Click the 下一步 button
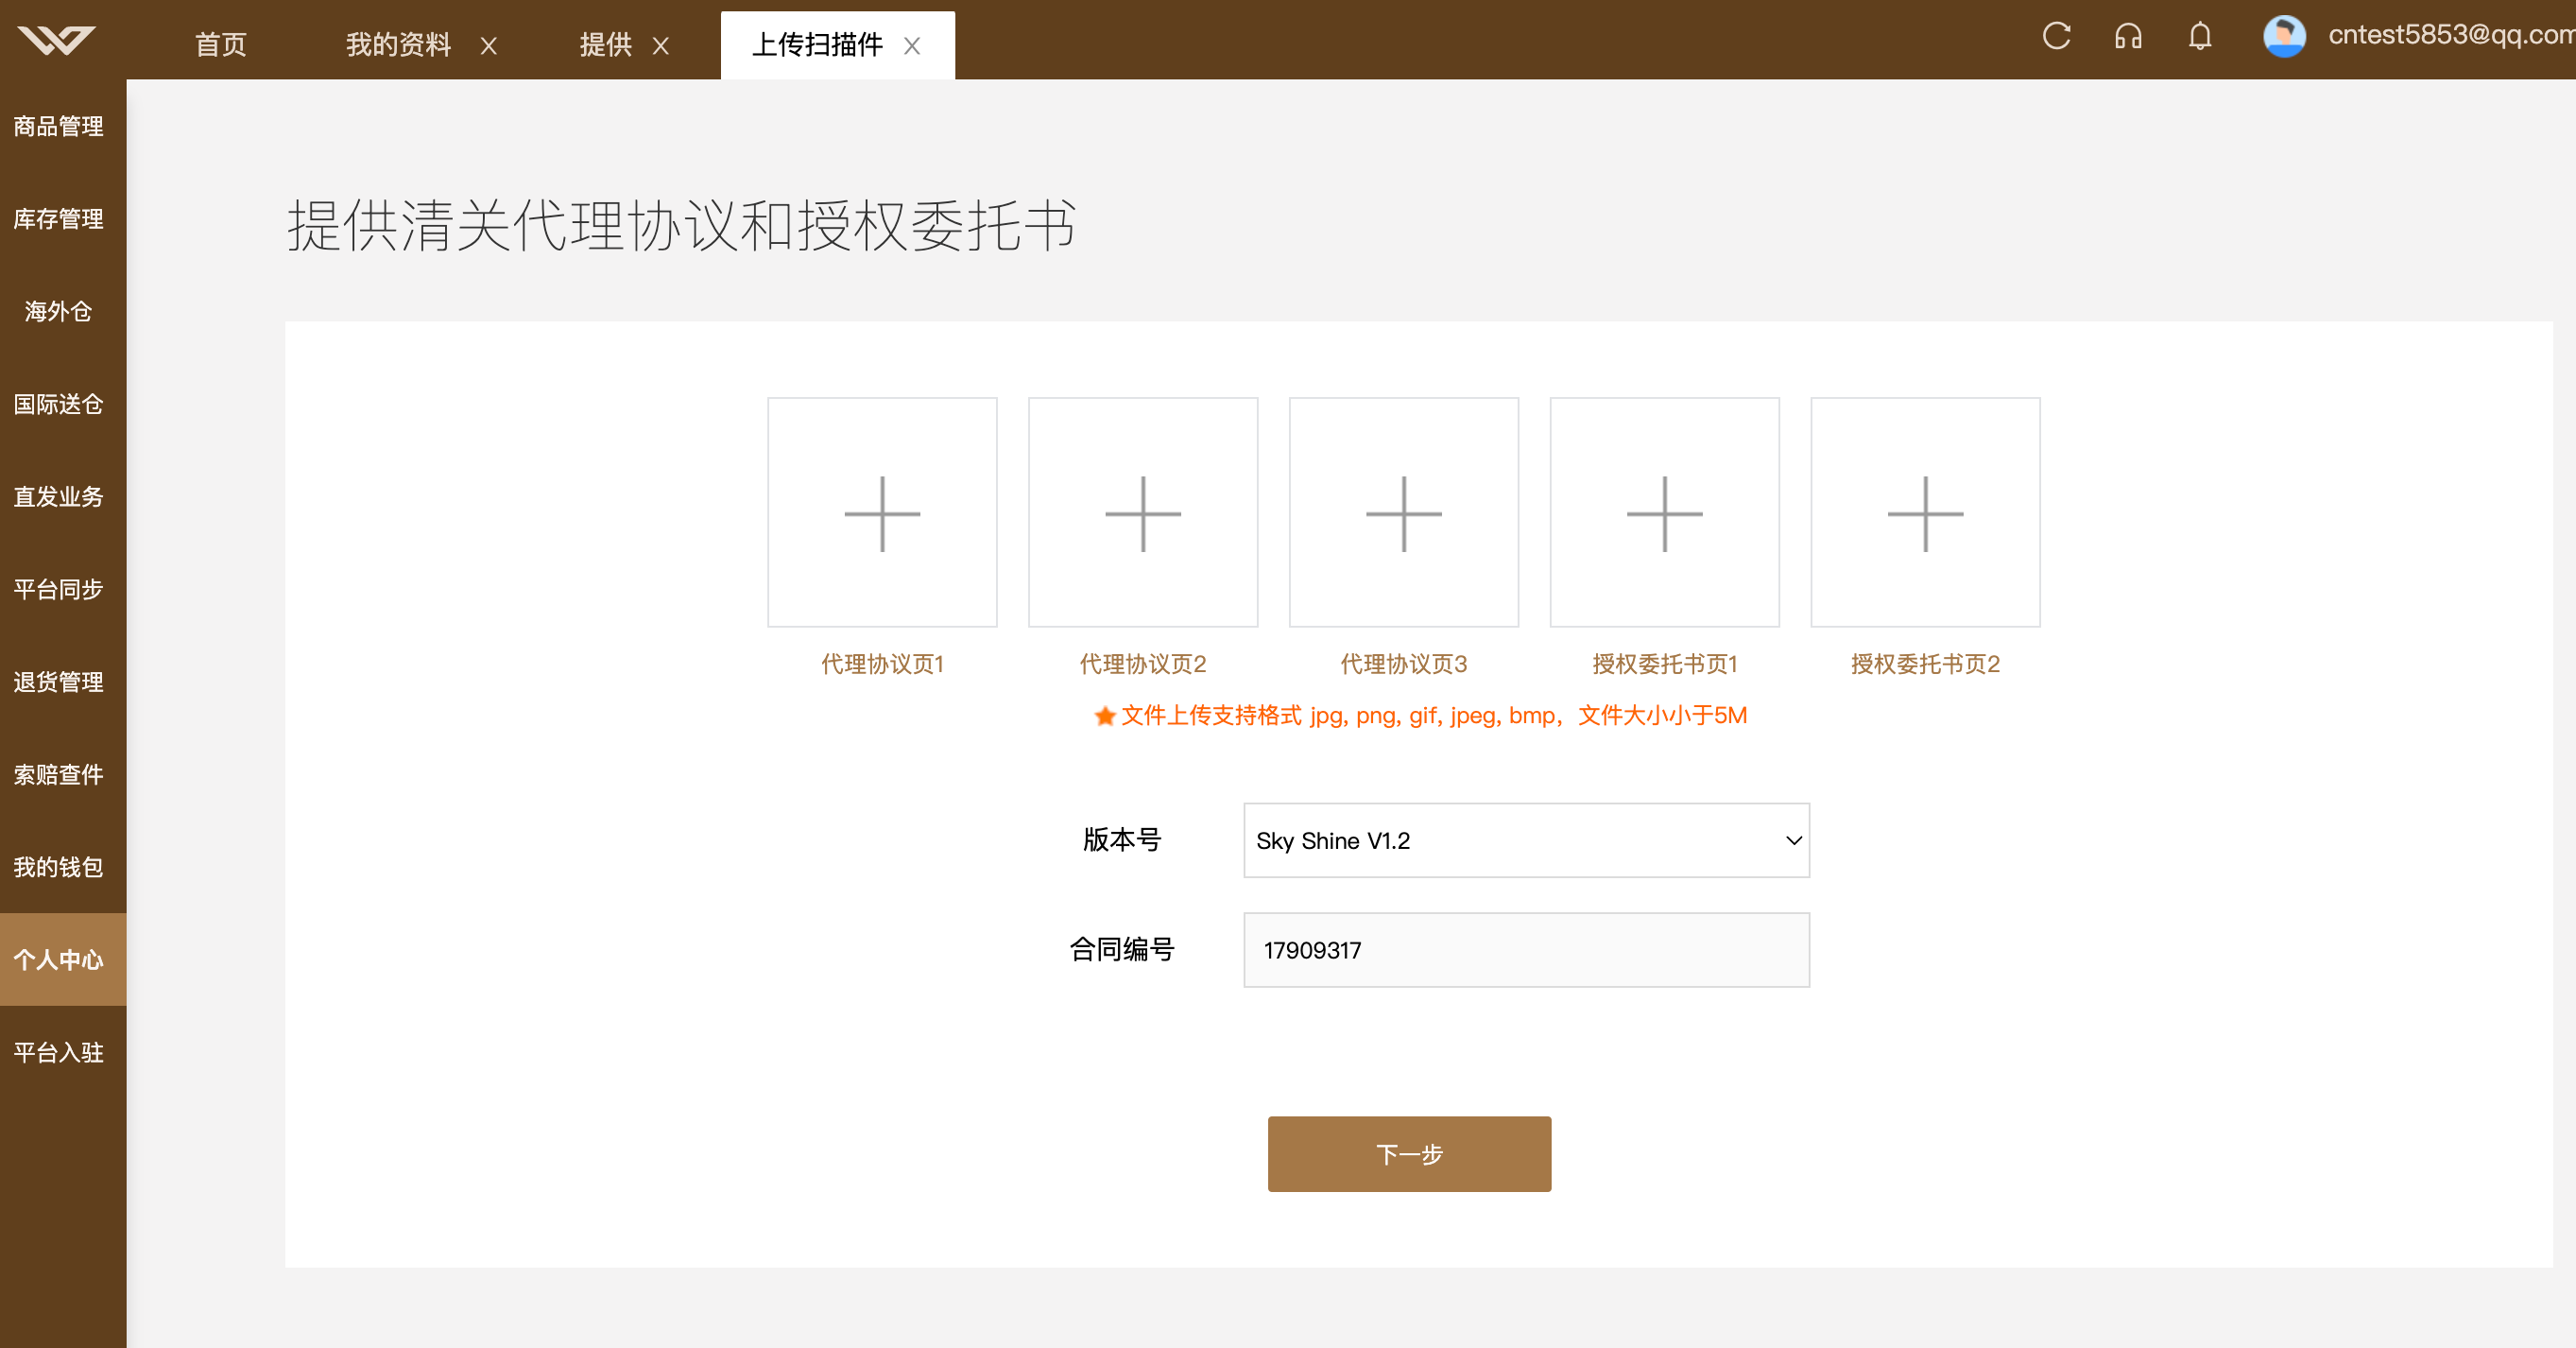Screen dimensions: 2576x1348 (1409, 1154)
